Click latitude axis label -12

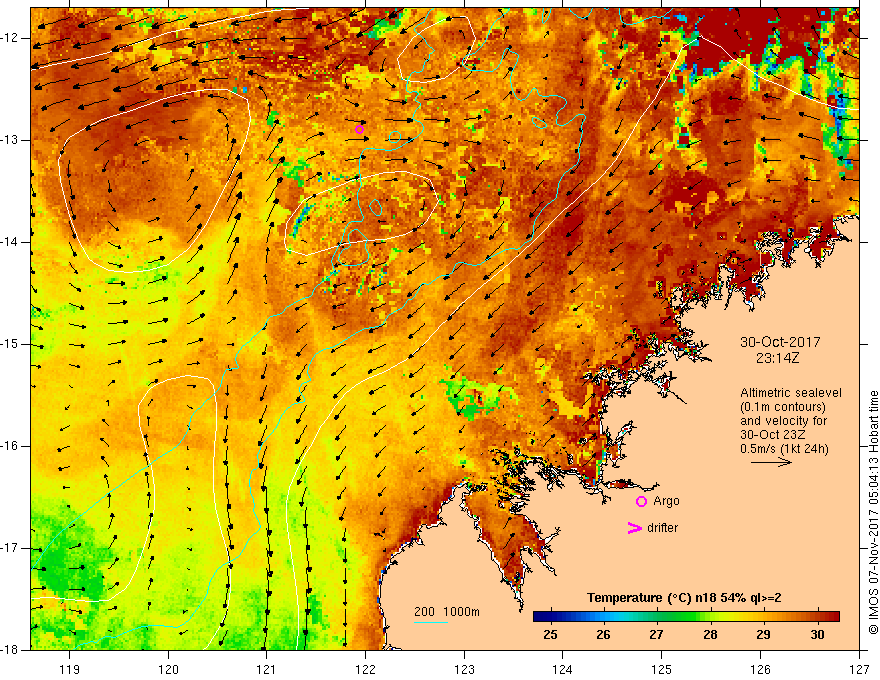(x=10, y=38)
